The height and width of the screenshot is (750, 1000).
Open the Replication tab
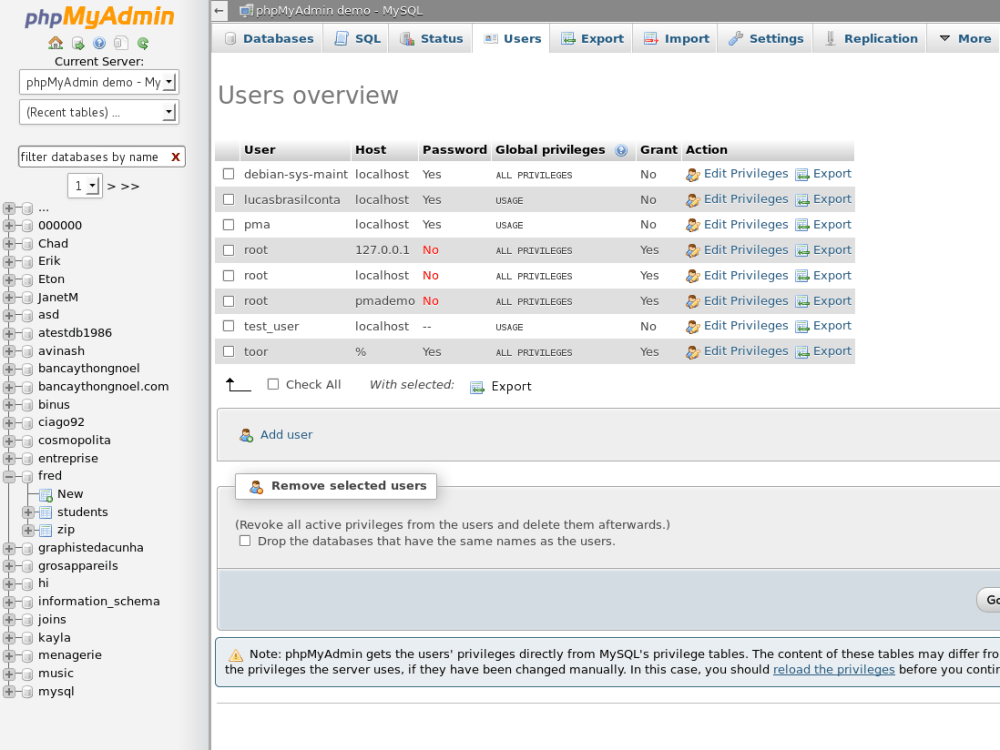point(870,38)
